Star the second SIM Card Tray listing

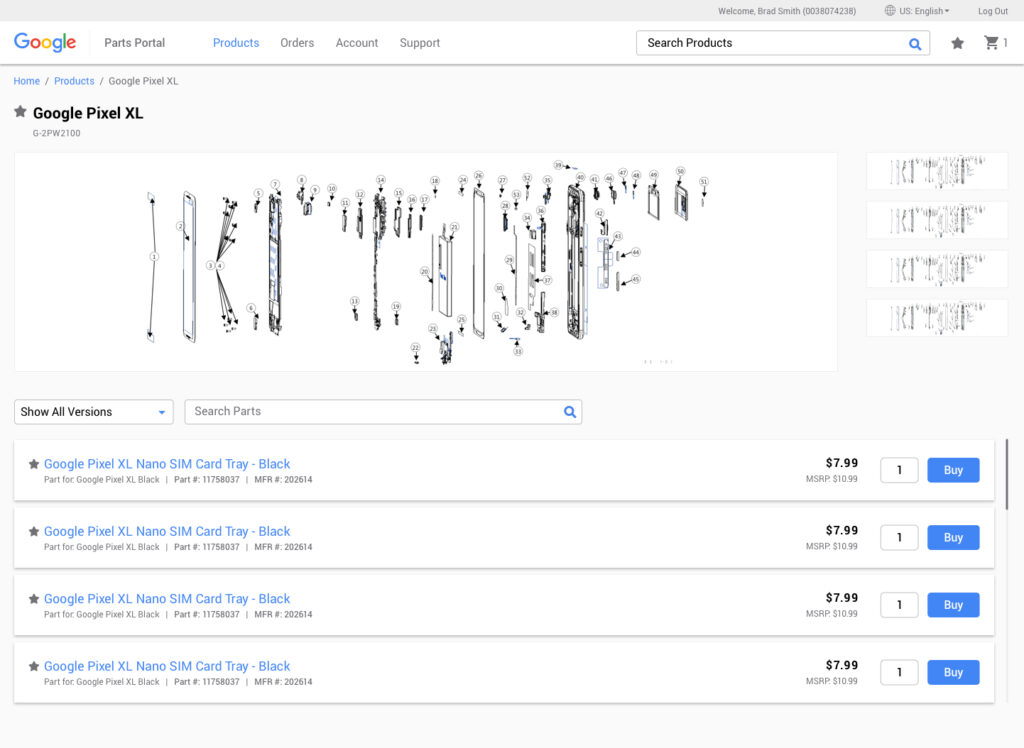34,531
